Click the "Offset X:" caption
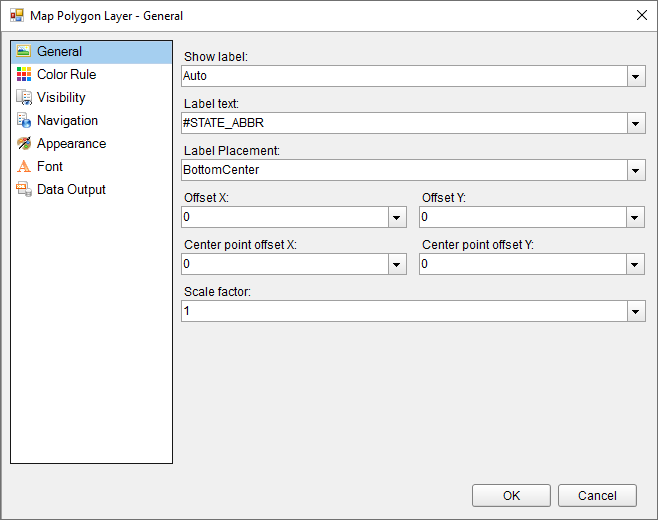 point(206,198)
